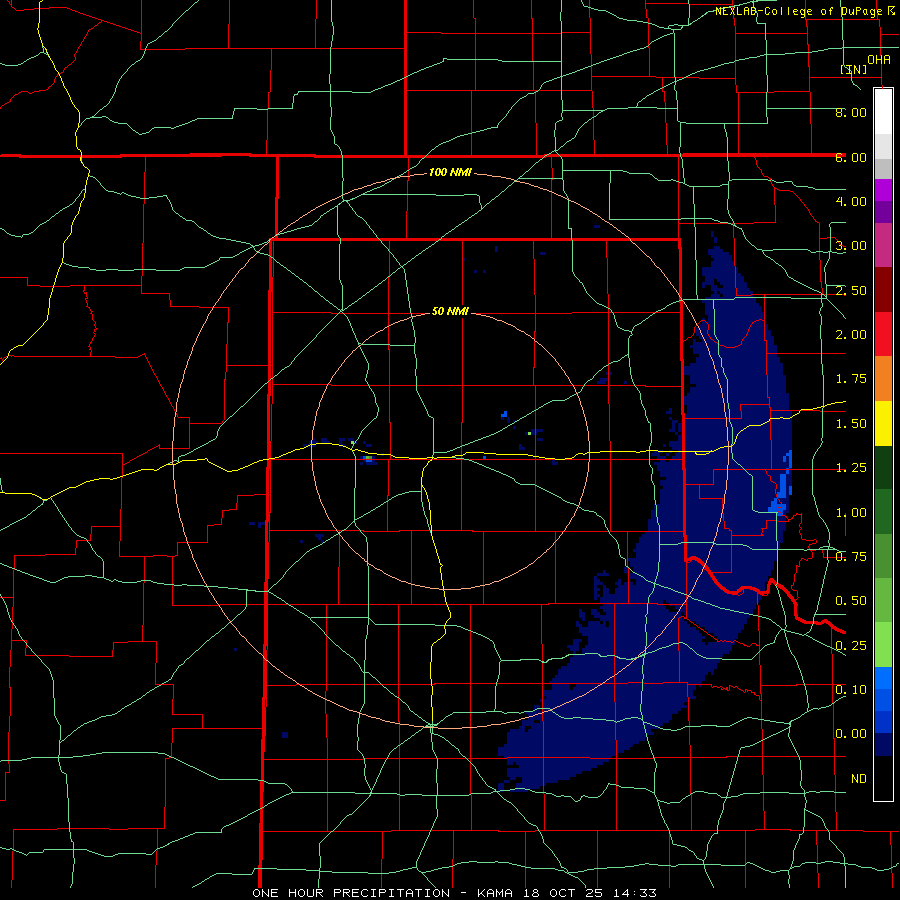The height and width of the screenshot is (900, 900).
Task: Click the 0.50 legend value
Action: (851, 601)
